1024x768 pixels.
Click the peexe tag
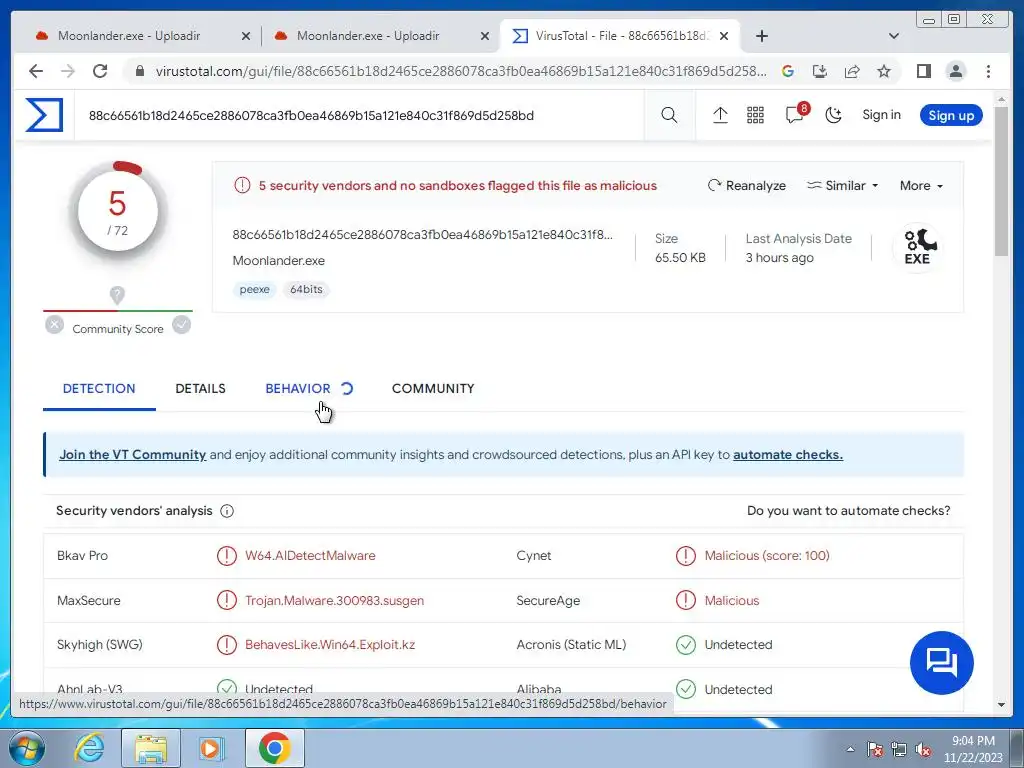click(x=254, y=289)
